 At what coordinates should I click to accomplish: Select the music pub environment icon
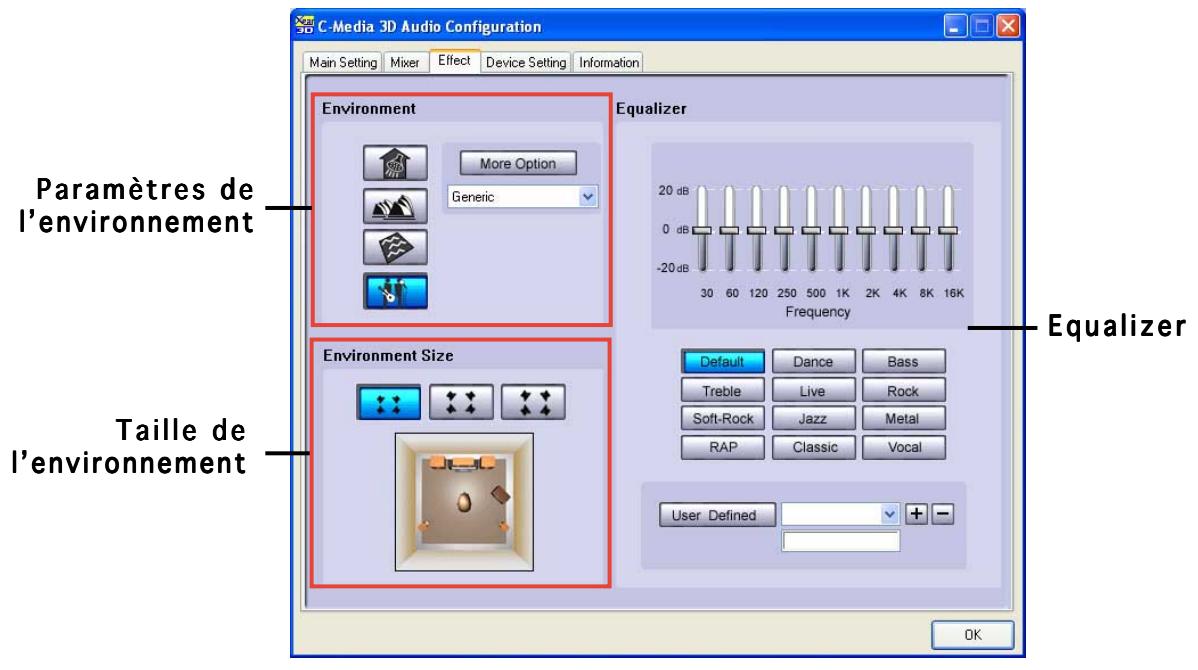pos(395,291)
